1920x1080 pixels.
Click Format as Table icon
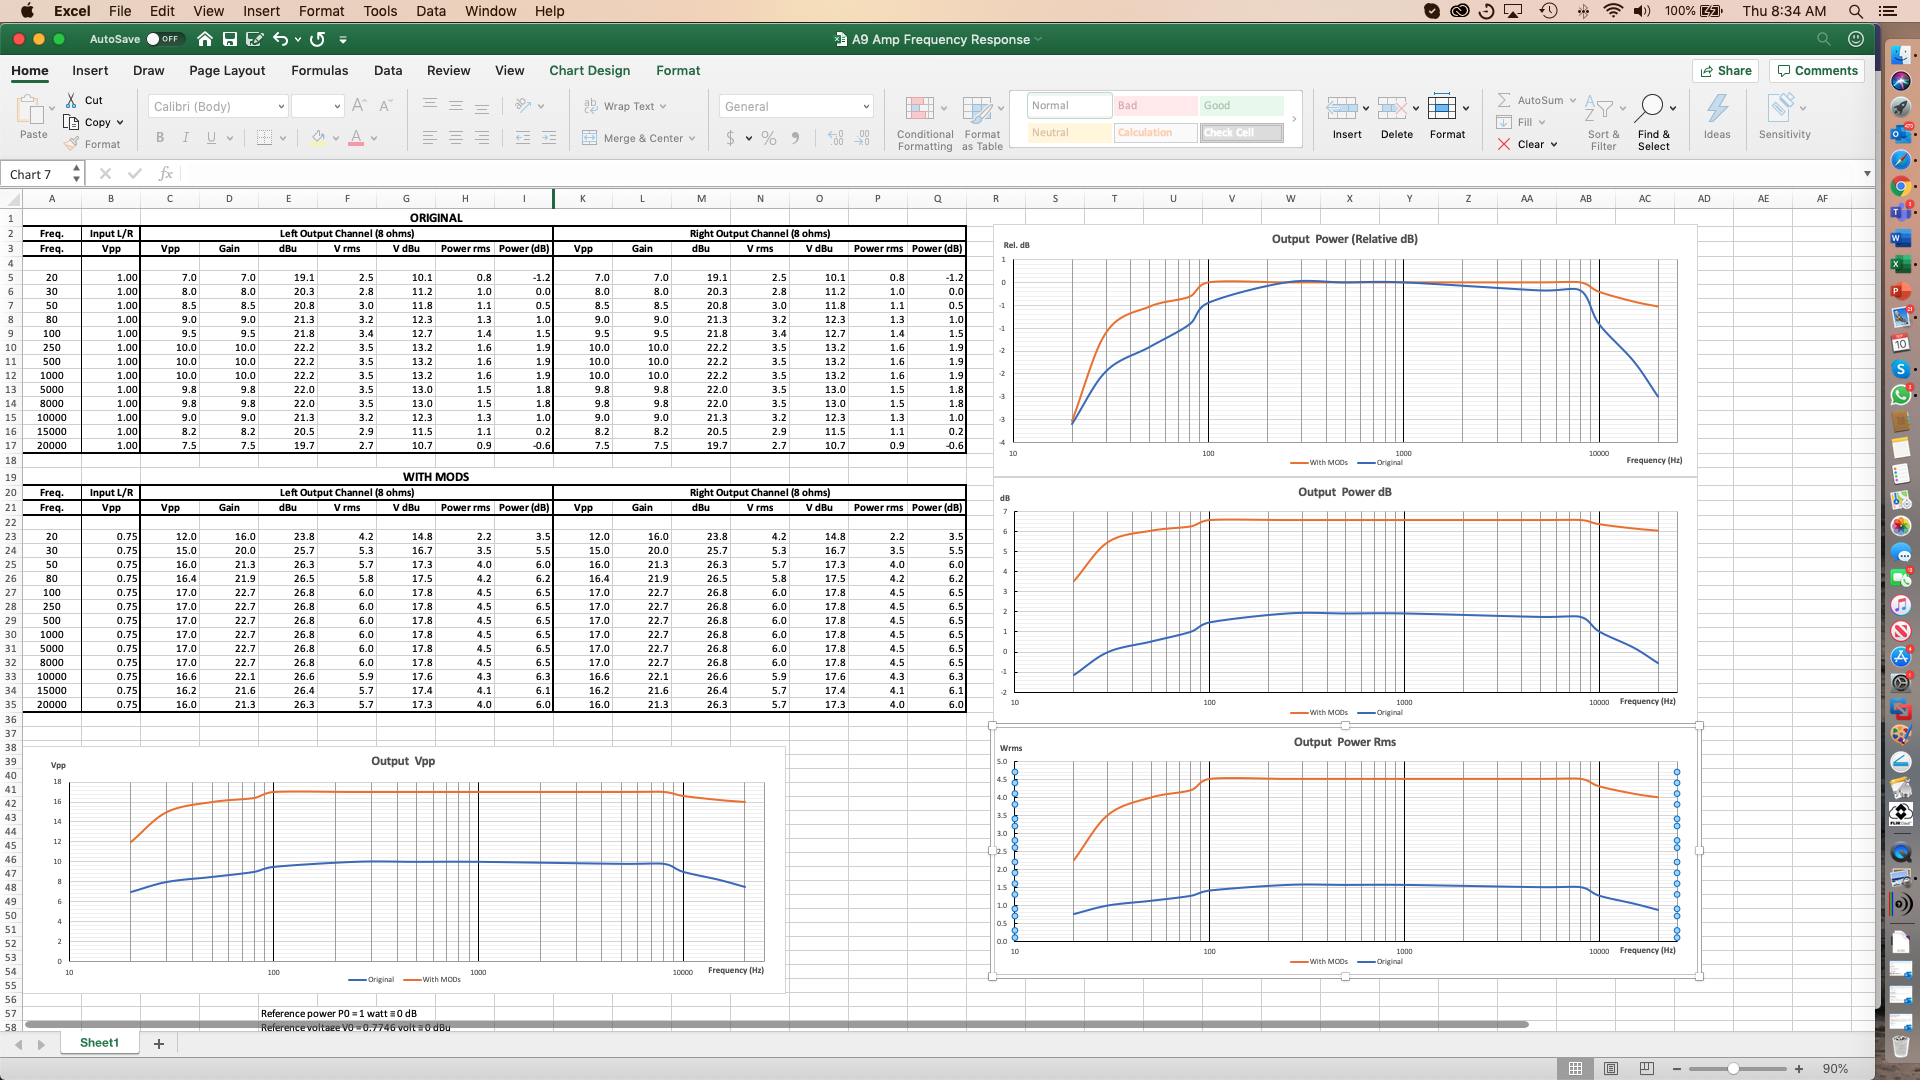tap(977, 108)
